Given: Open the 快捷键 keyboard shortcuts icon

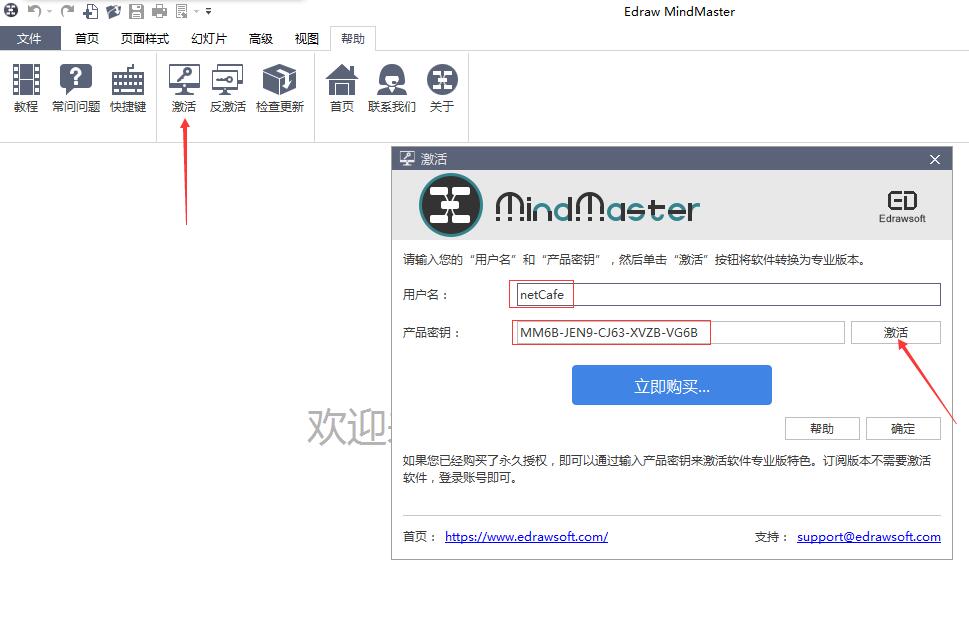Looking at the screenshot, I should pyautogui.click(x=128, y=88).
